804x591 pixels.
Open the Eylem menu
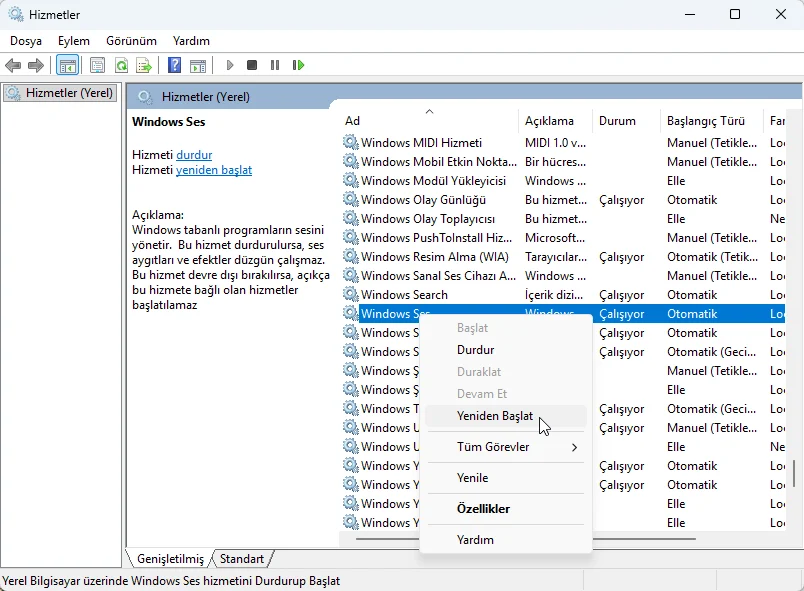click(74, 41)
